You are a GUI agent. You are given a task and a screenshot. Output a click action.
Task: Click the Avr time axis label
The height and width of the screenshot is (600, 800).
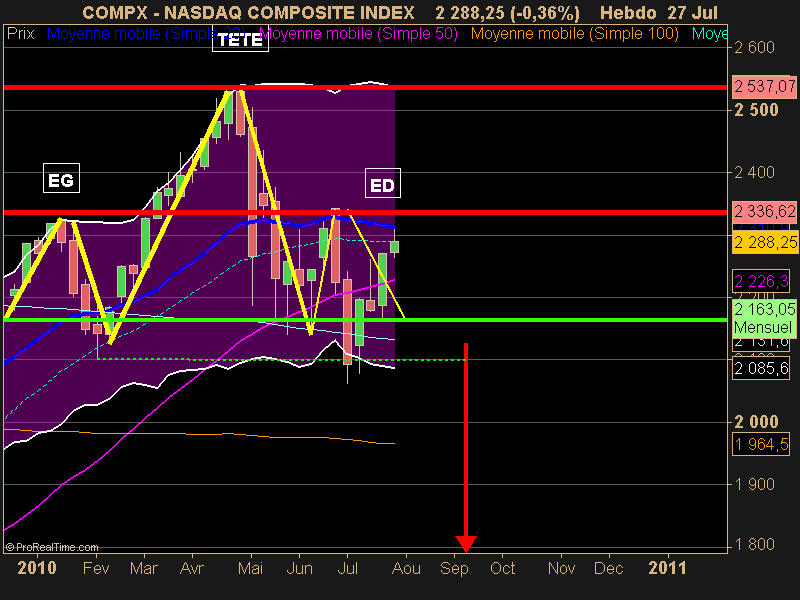192,568
